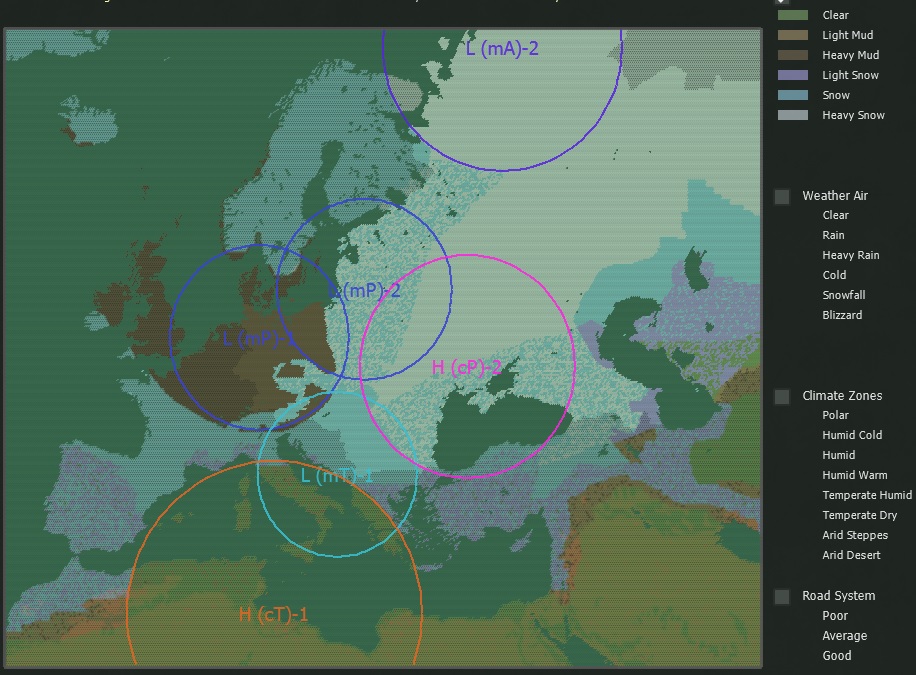916x675 pixels.
Task: Click the Arid Steppes climate entry
Action: pos(855,535)
